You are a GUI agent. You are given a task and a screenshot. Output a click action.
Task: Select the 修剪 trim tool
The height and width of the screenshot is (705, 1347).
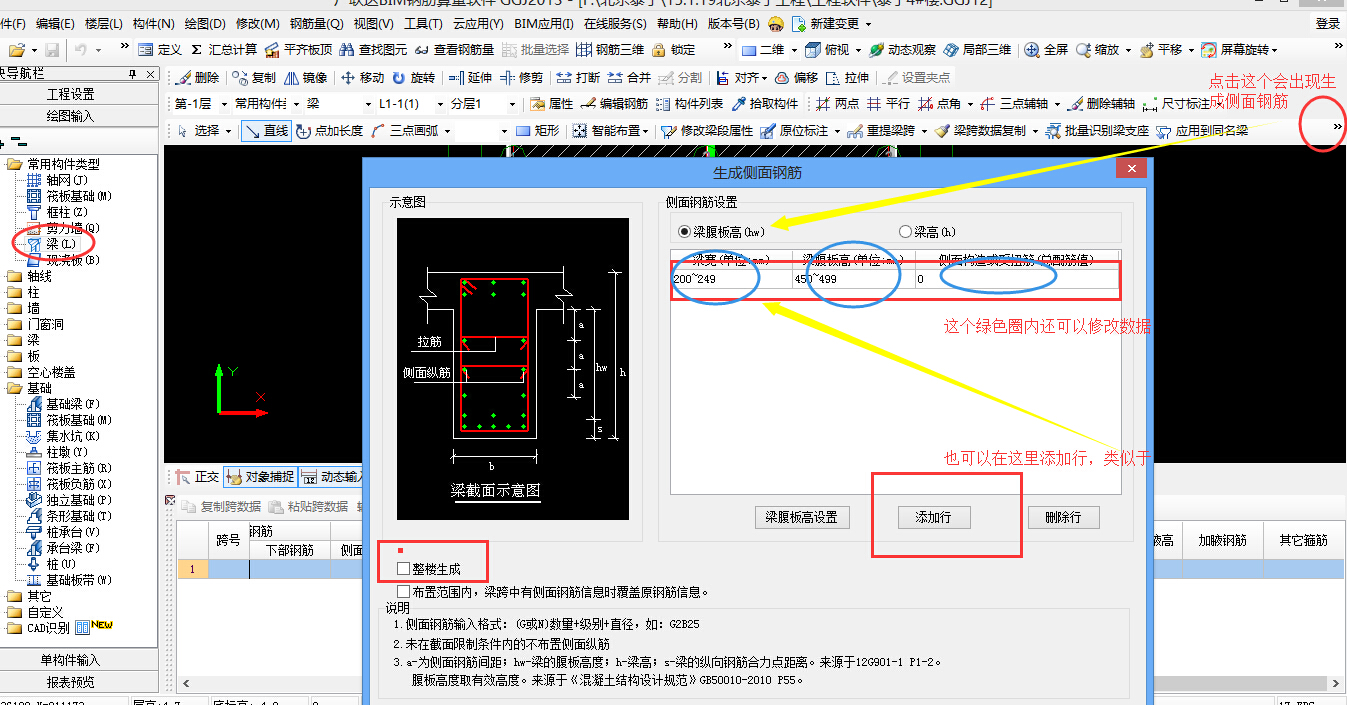522,77
